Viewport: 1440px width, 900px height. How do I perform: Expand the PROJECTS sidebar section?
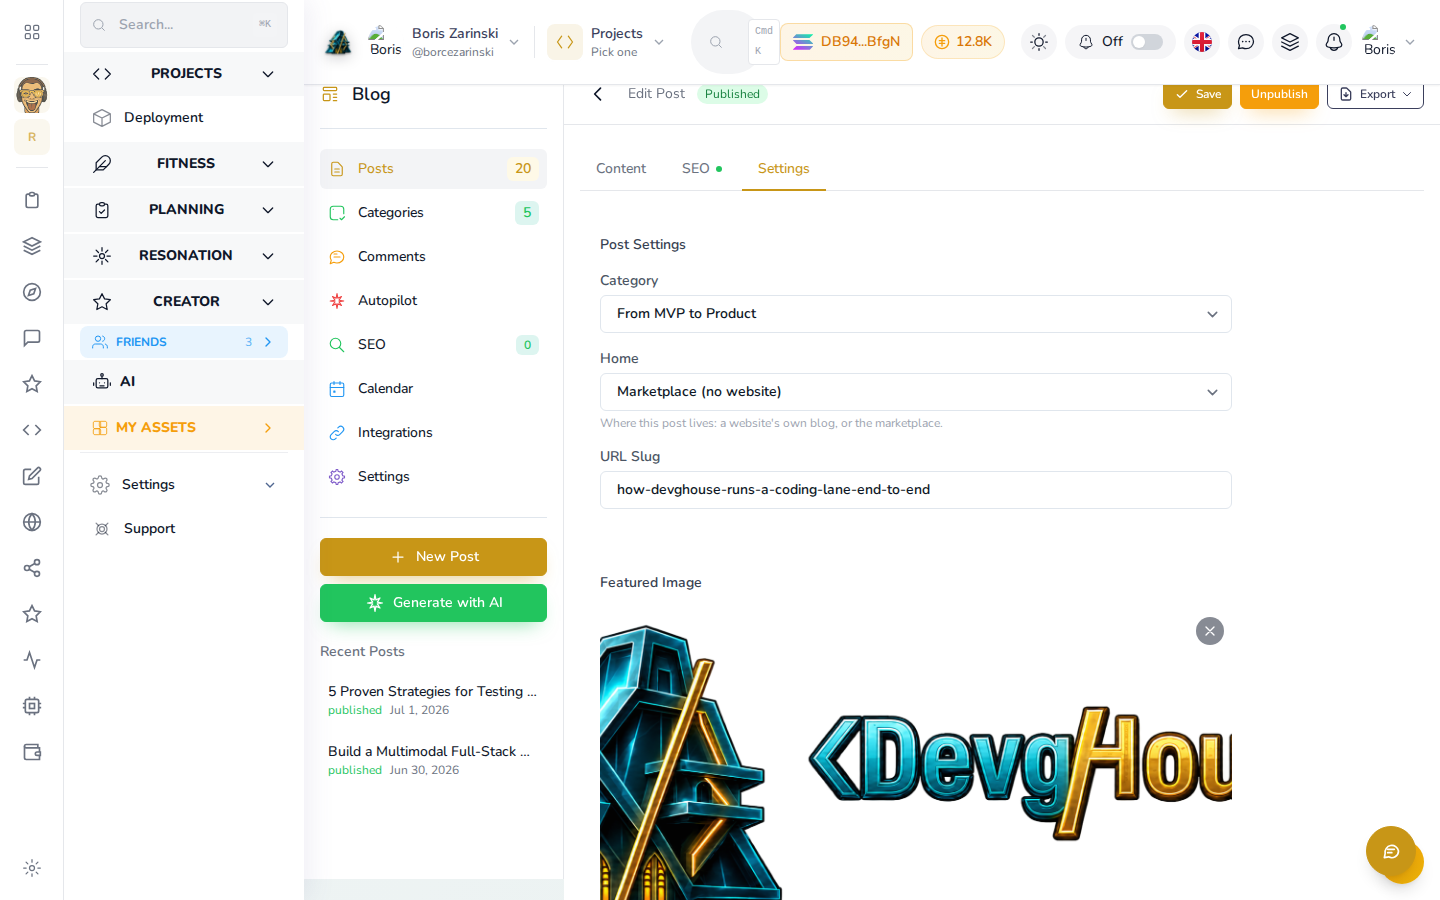tap(184, 74)
